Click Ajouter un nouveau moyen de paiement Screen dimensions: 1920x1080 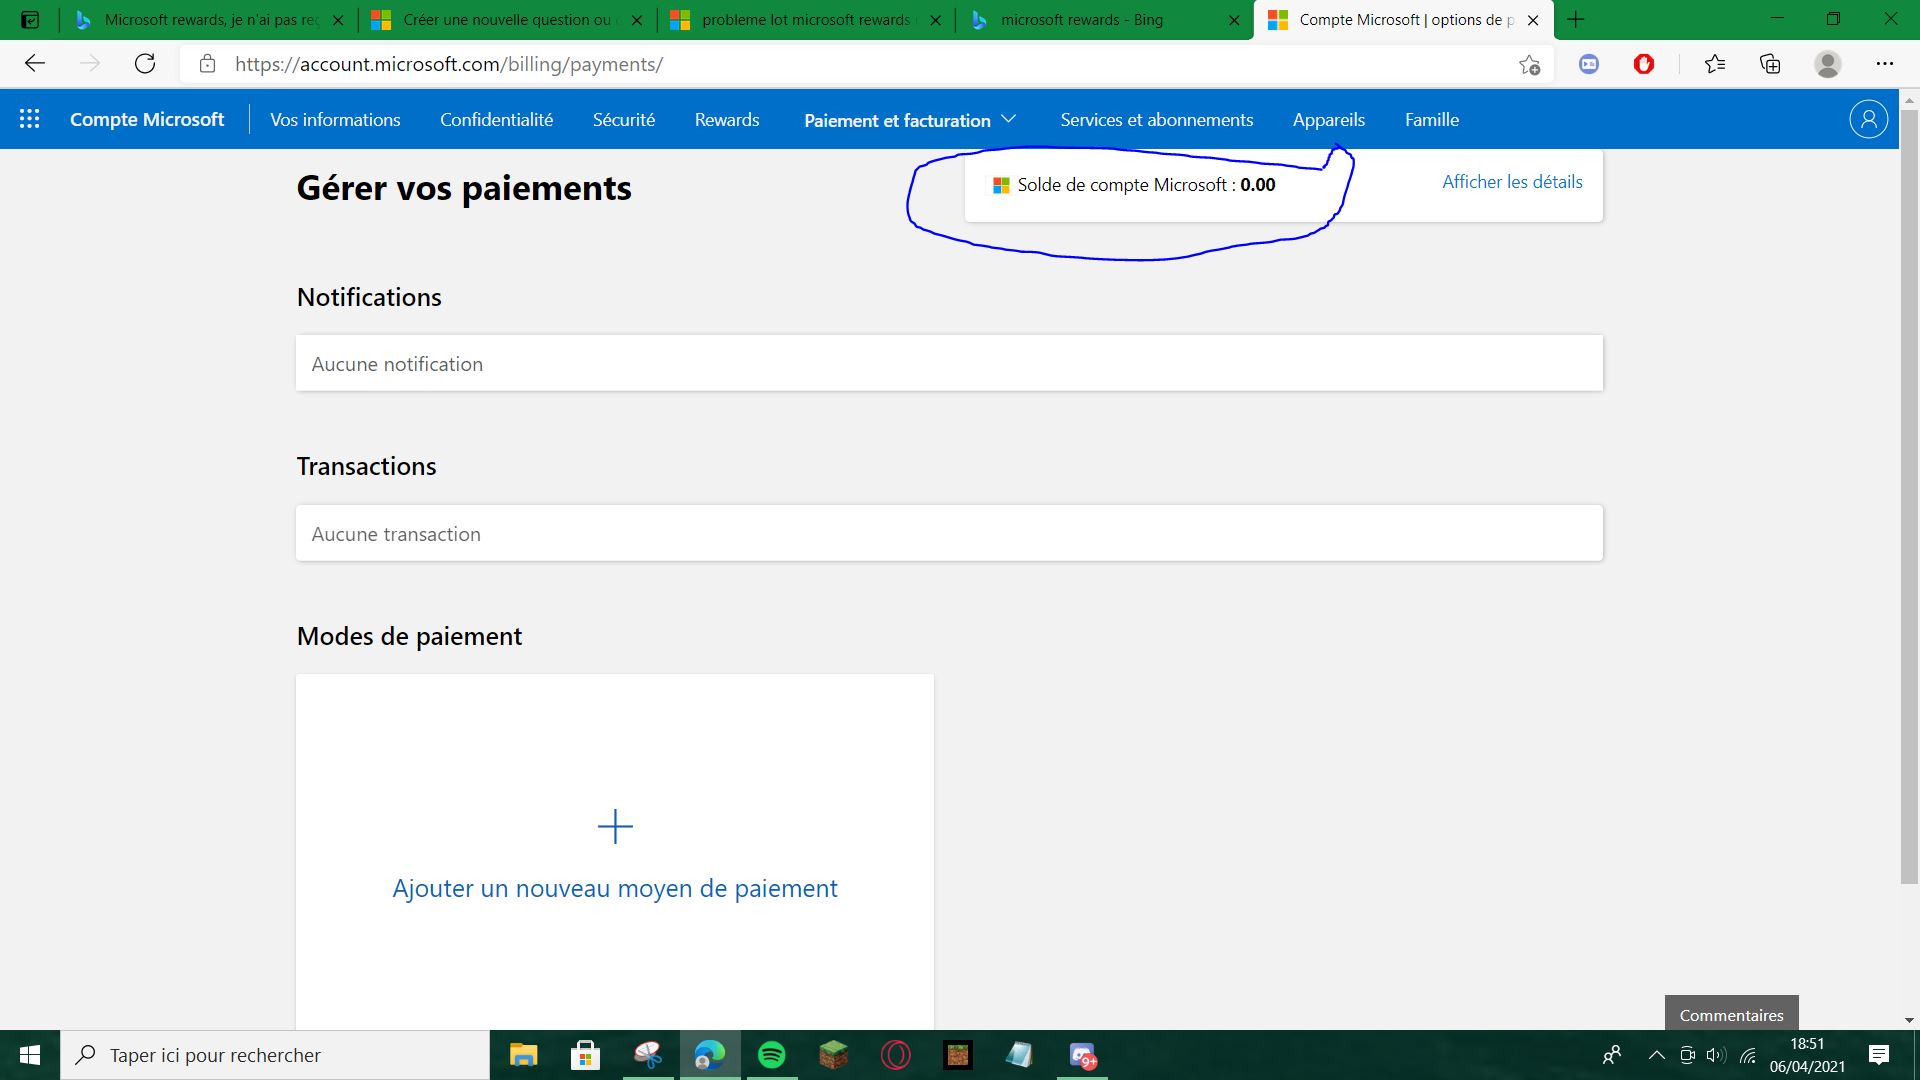(615, 888)
